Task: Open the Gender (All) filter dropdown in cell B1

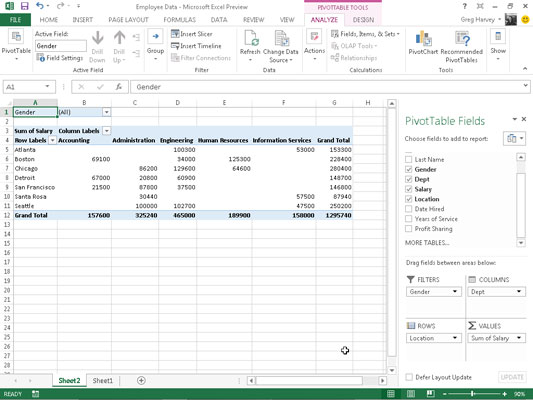Action: click(x=106, y=112)
